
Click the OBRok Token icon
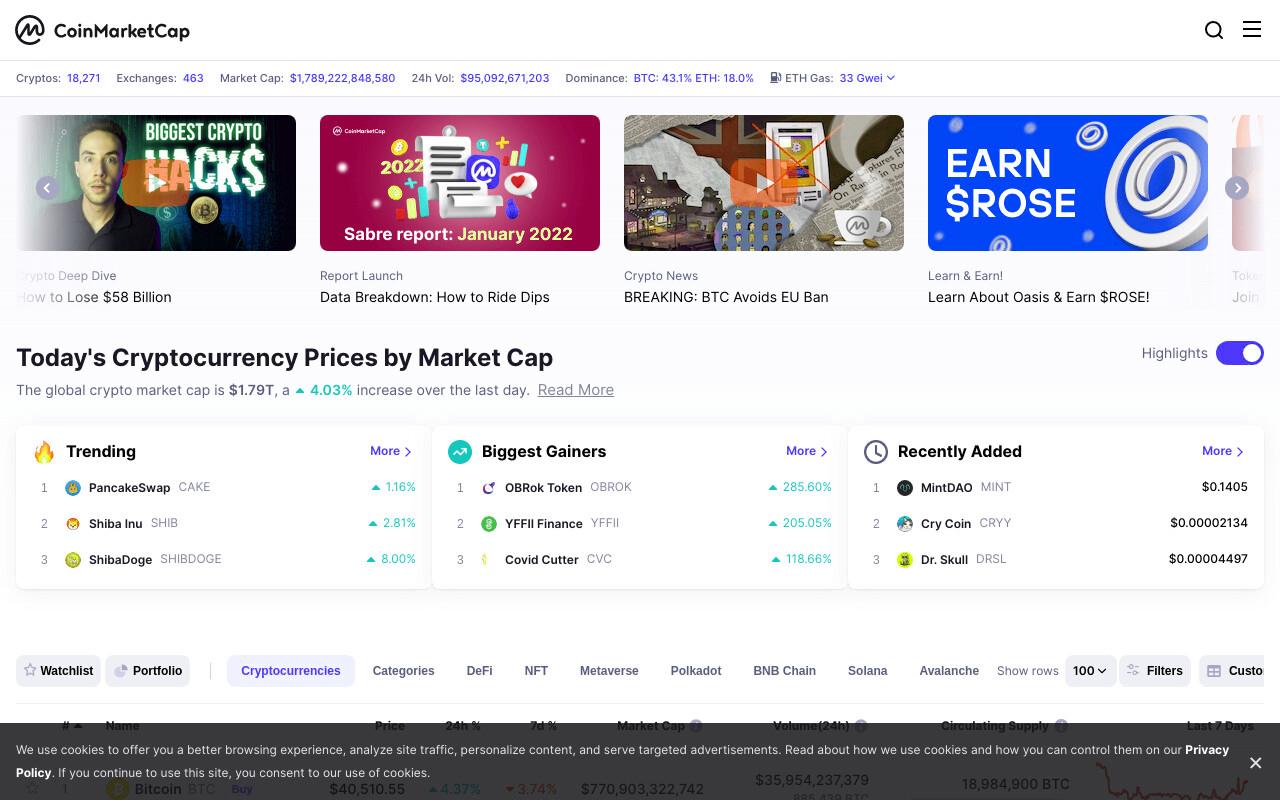click(489, 488)
